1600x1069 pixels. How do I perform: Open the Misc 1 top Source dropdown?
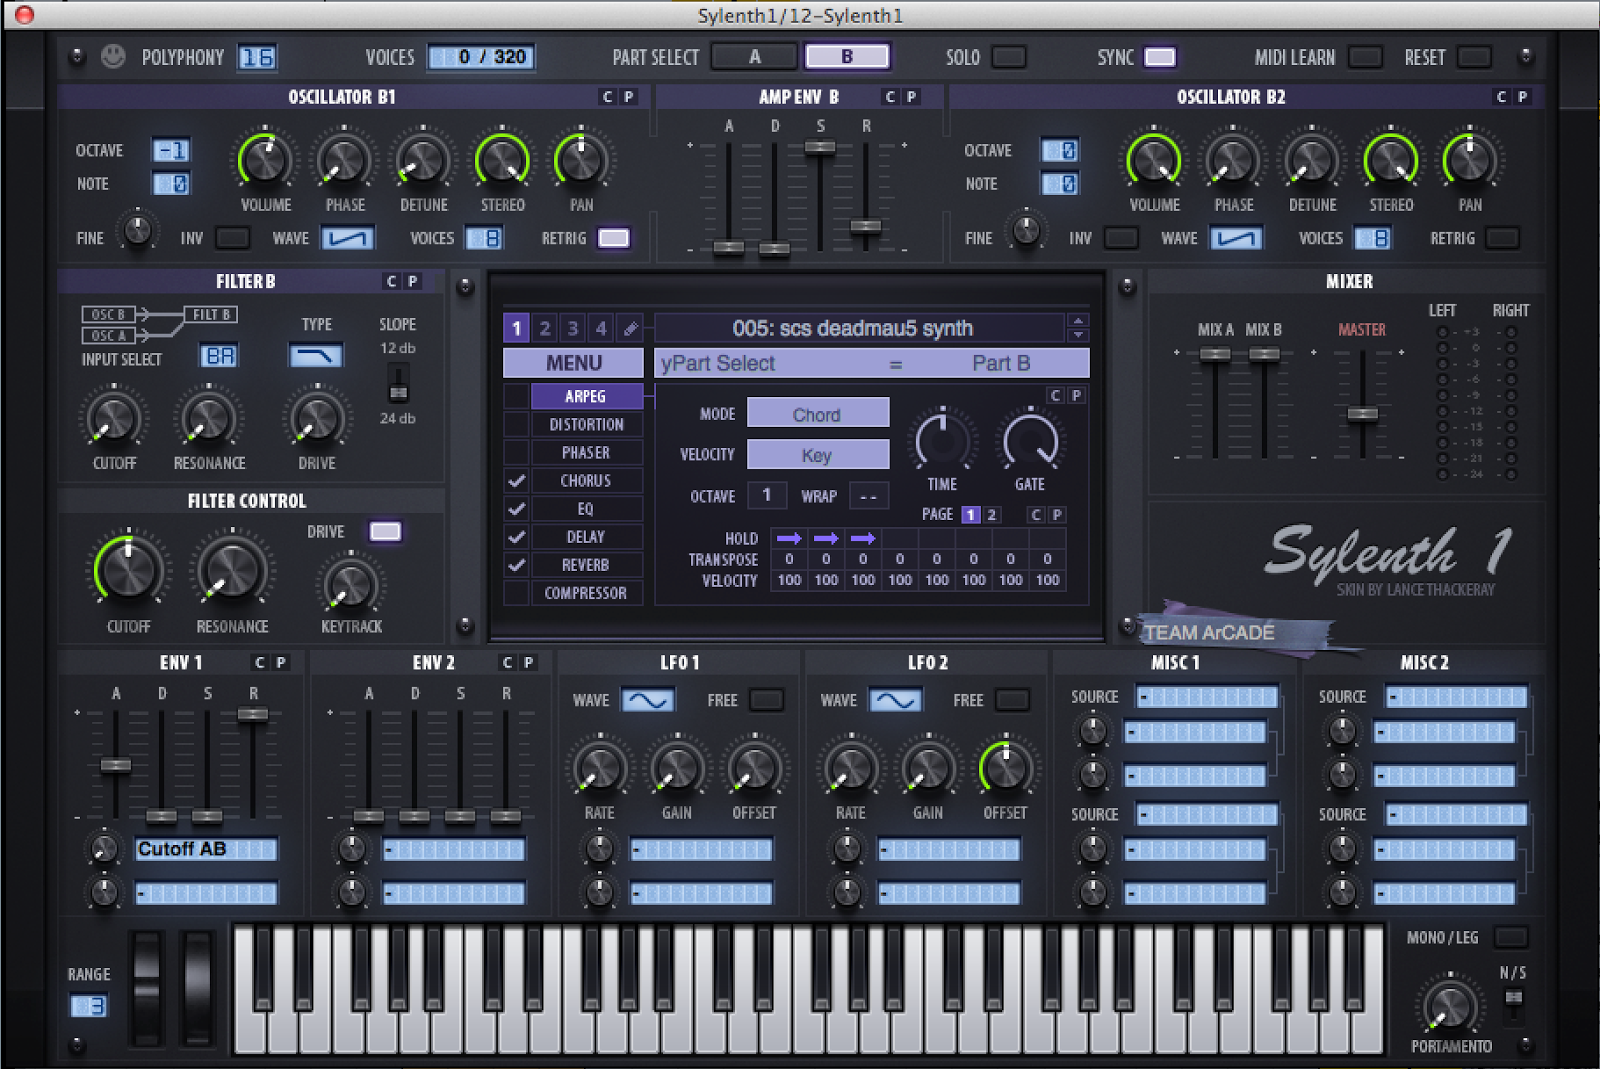[x=1208, y=697]
